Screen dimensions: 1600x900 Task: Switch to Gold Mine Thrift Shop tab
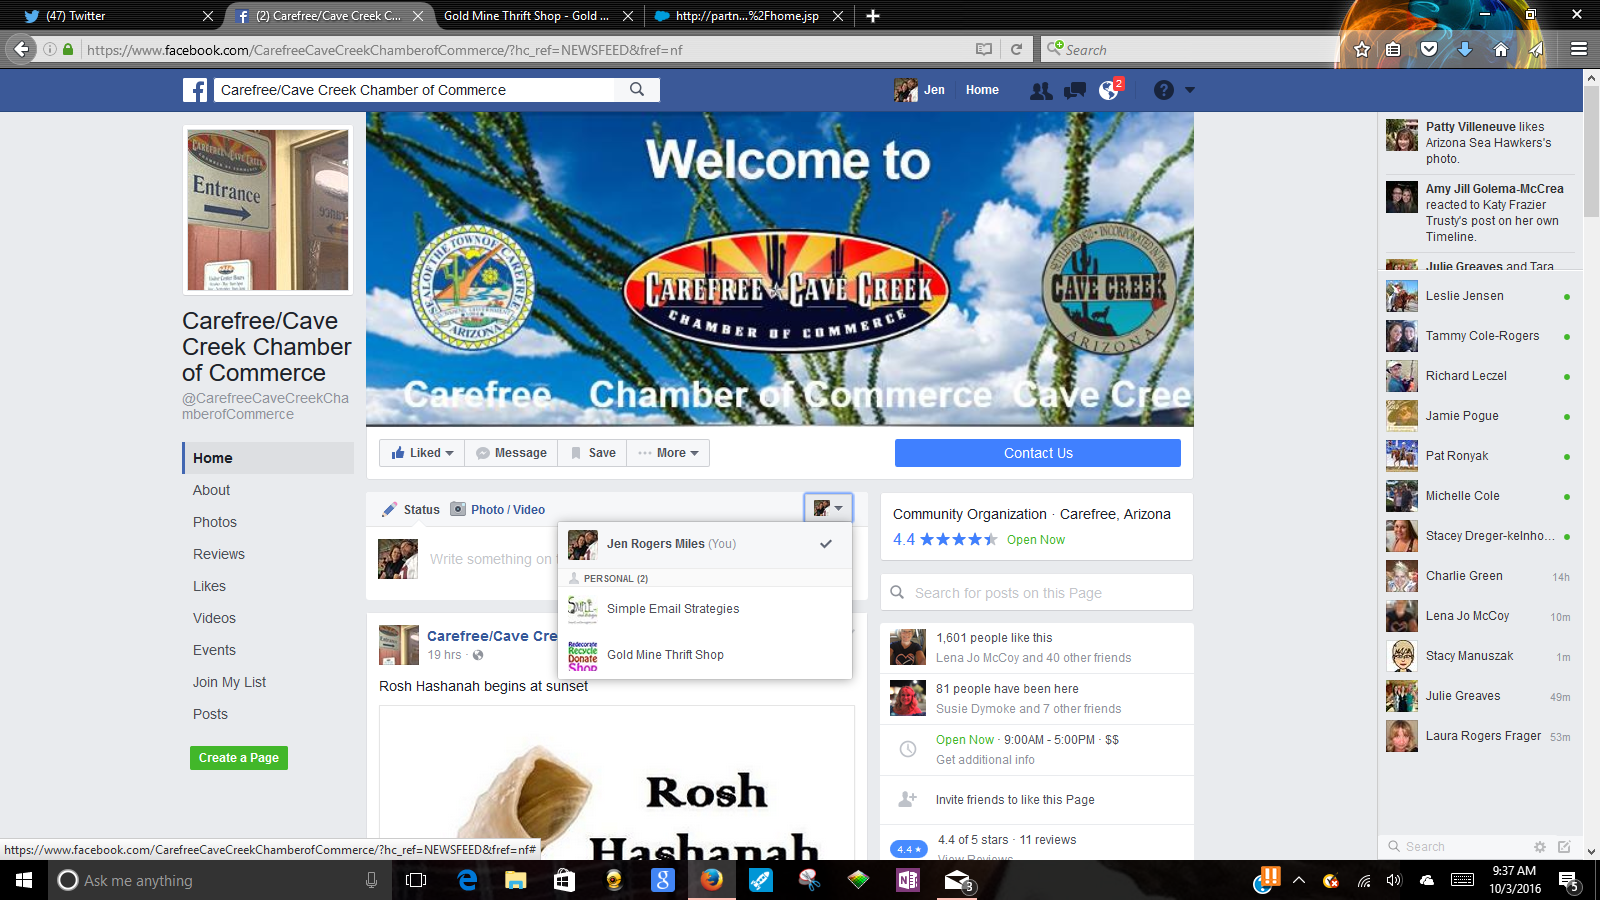[526, 16]
